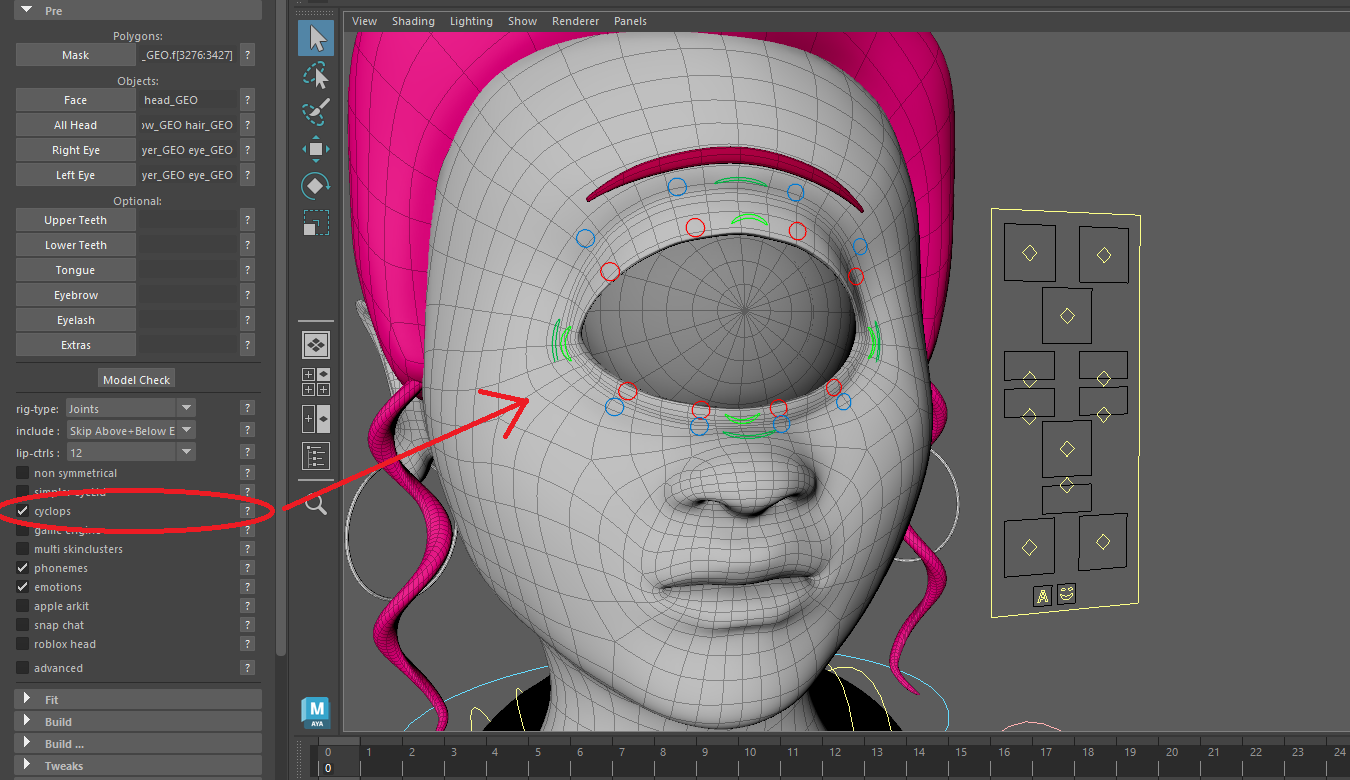Uncheck the phonemes option
This screenshot has height=780, width=1350.
point(22,568)
